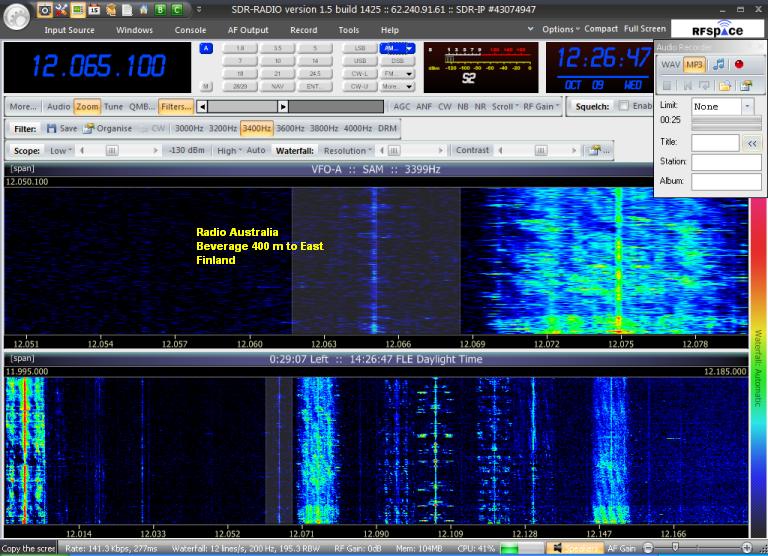Image resolution: width=768 pixels, height=556 pixels.
Task: Open Audio Recorder options icon beside folder
Action: (745, 86)
